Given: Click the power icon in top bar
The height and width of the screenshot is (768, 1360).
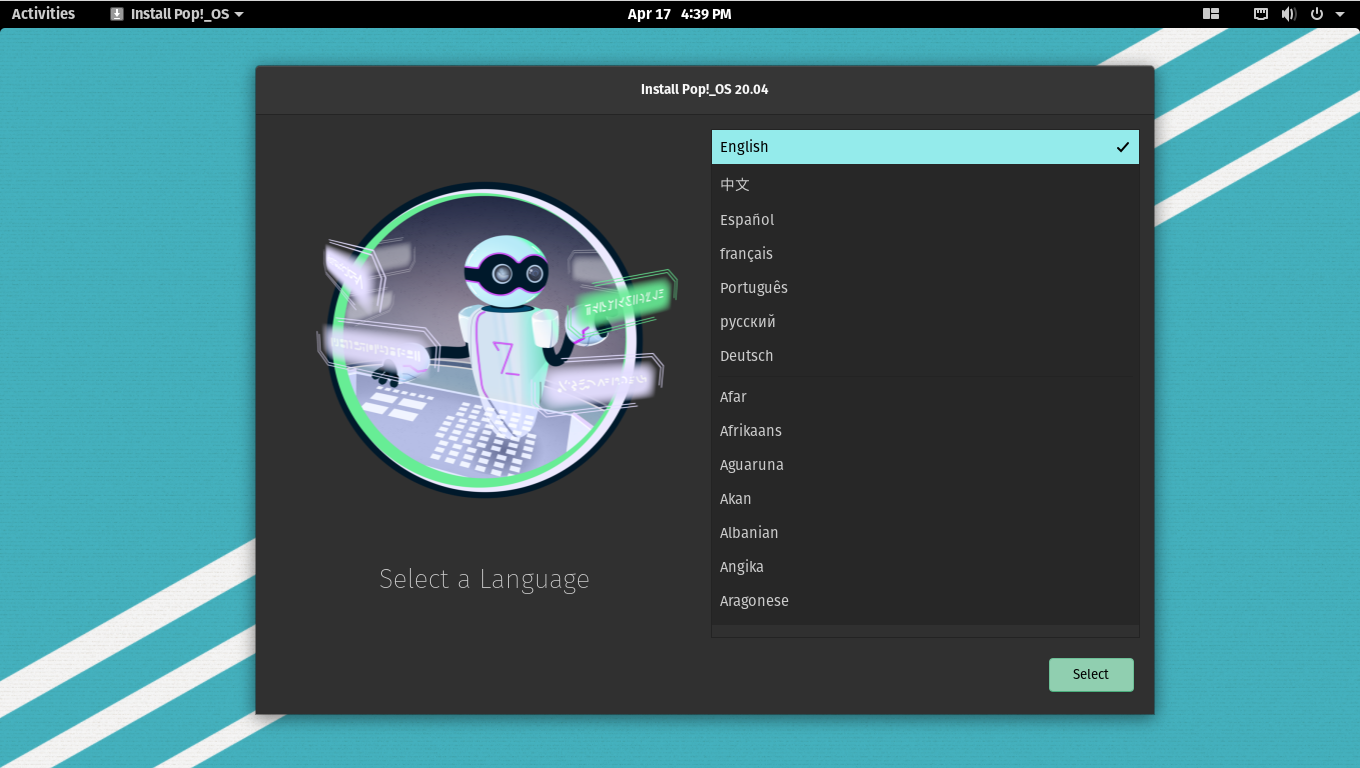Looking at the screenshot, I should tap(1317, 14).
